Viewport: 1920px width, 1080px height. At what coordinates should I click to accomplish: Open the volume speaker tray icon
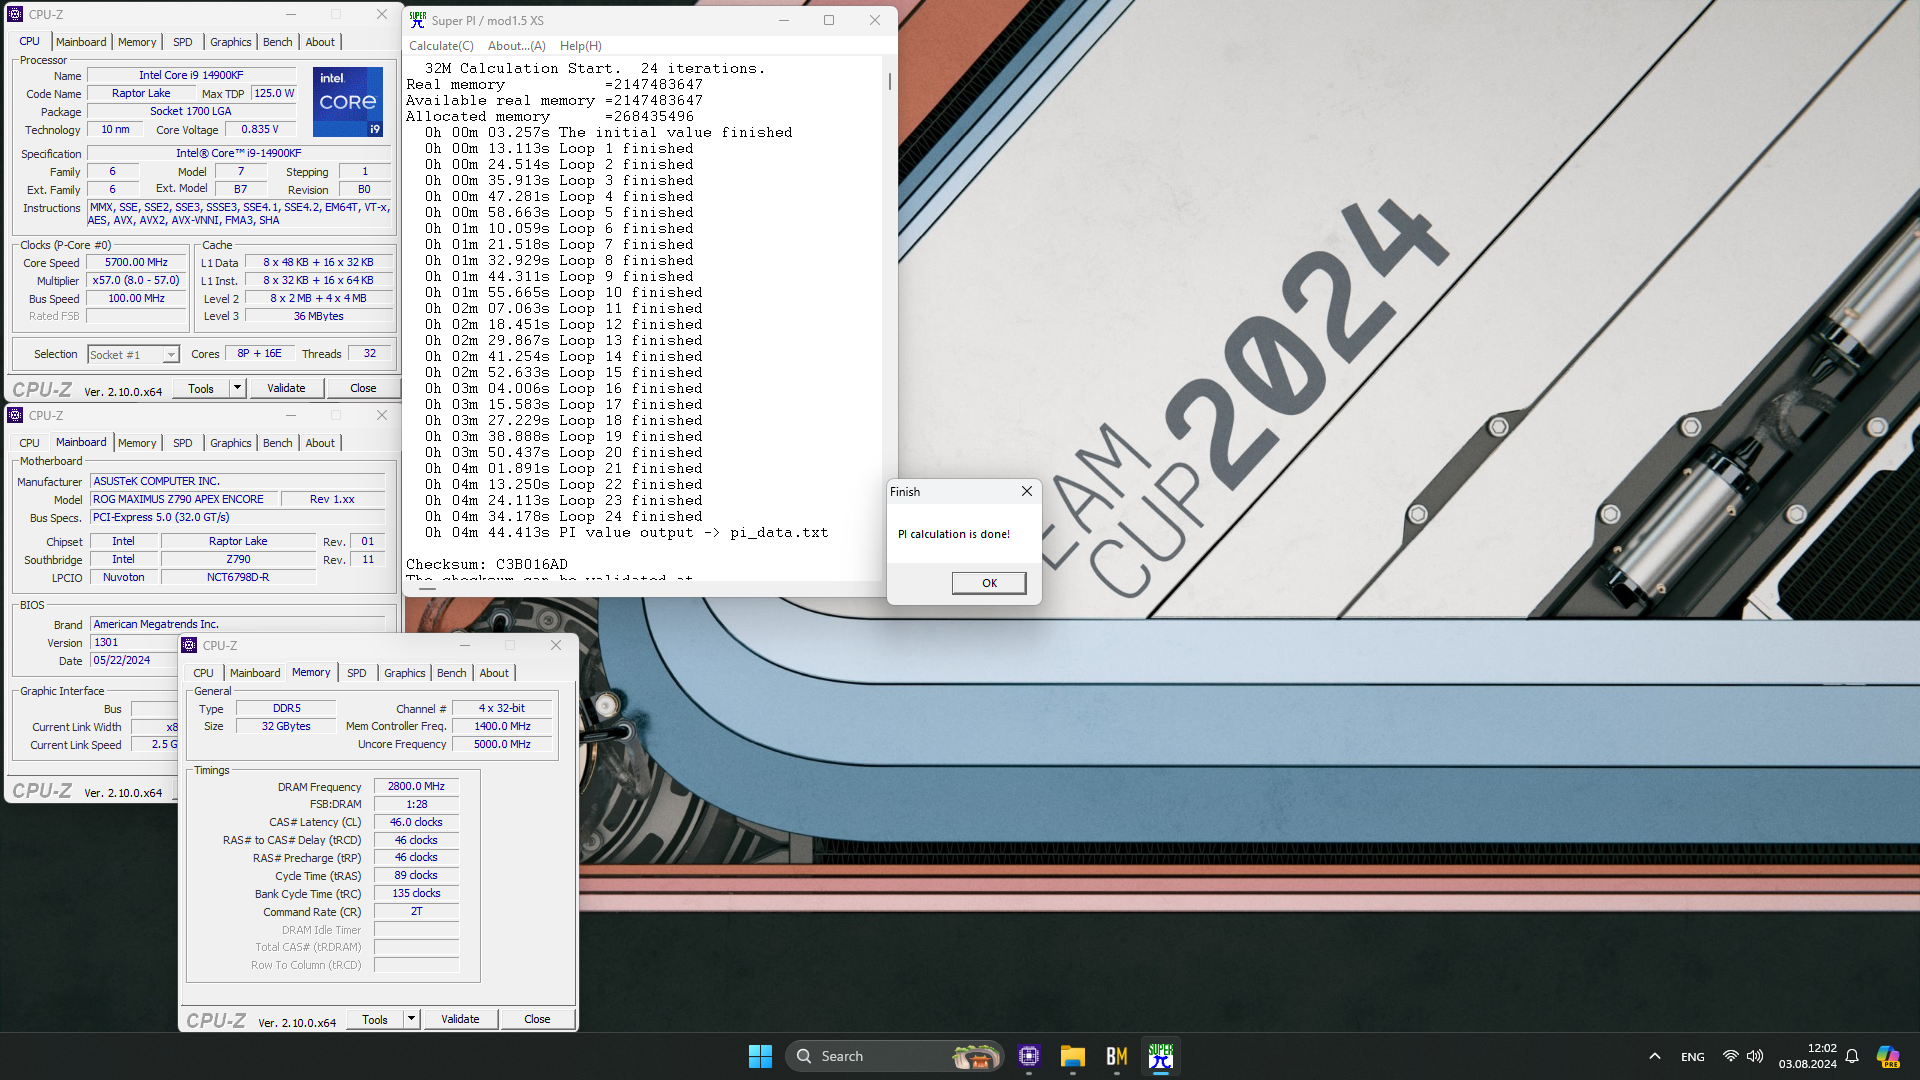click(1755, 1056)
